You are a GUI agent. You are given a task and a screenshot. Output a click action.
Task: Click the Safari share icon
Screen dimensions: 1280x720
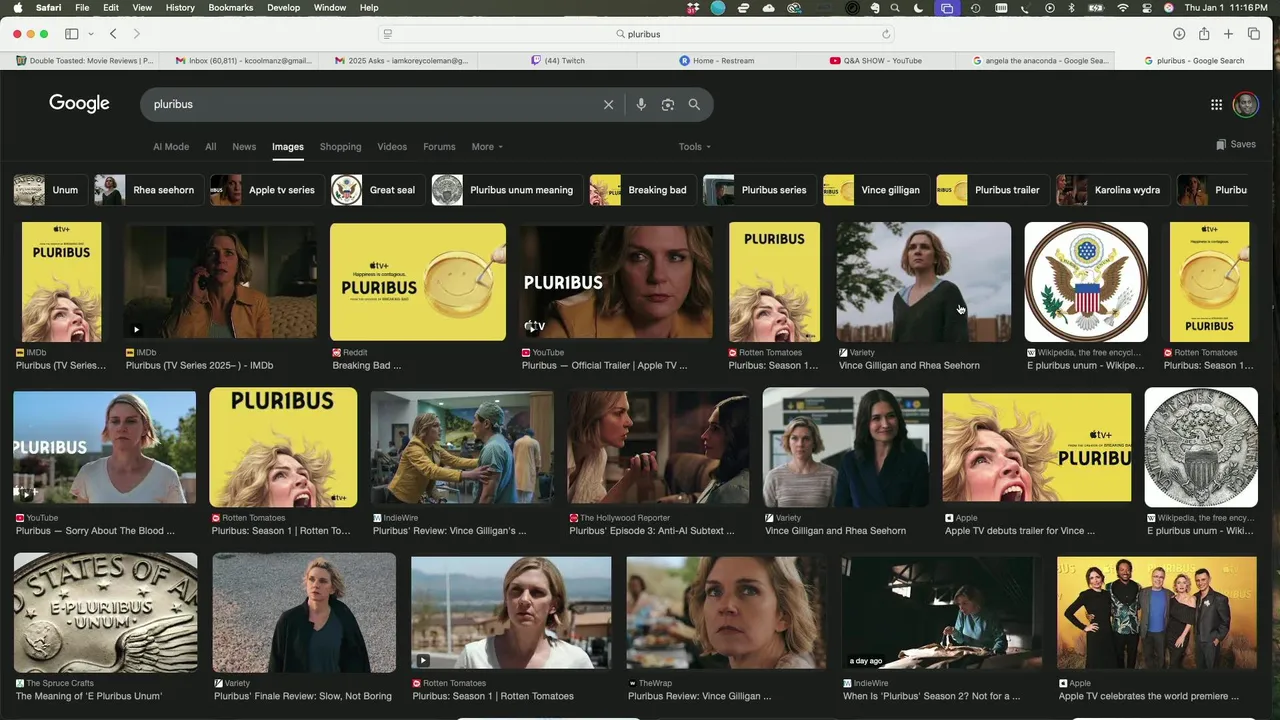pos(1204,33)
